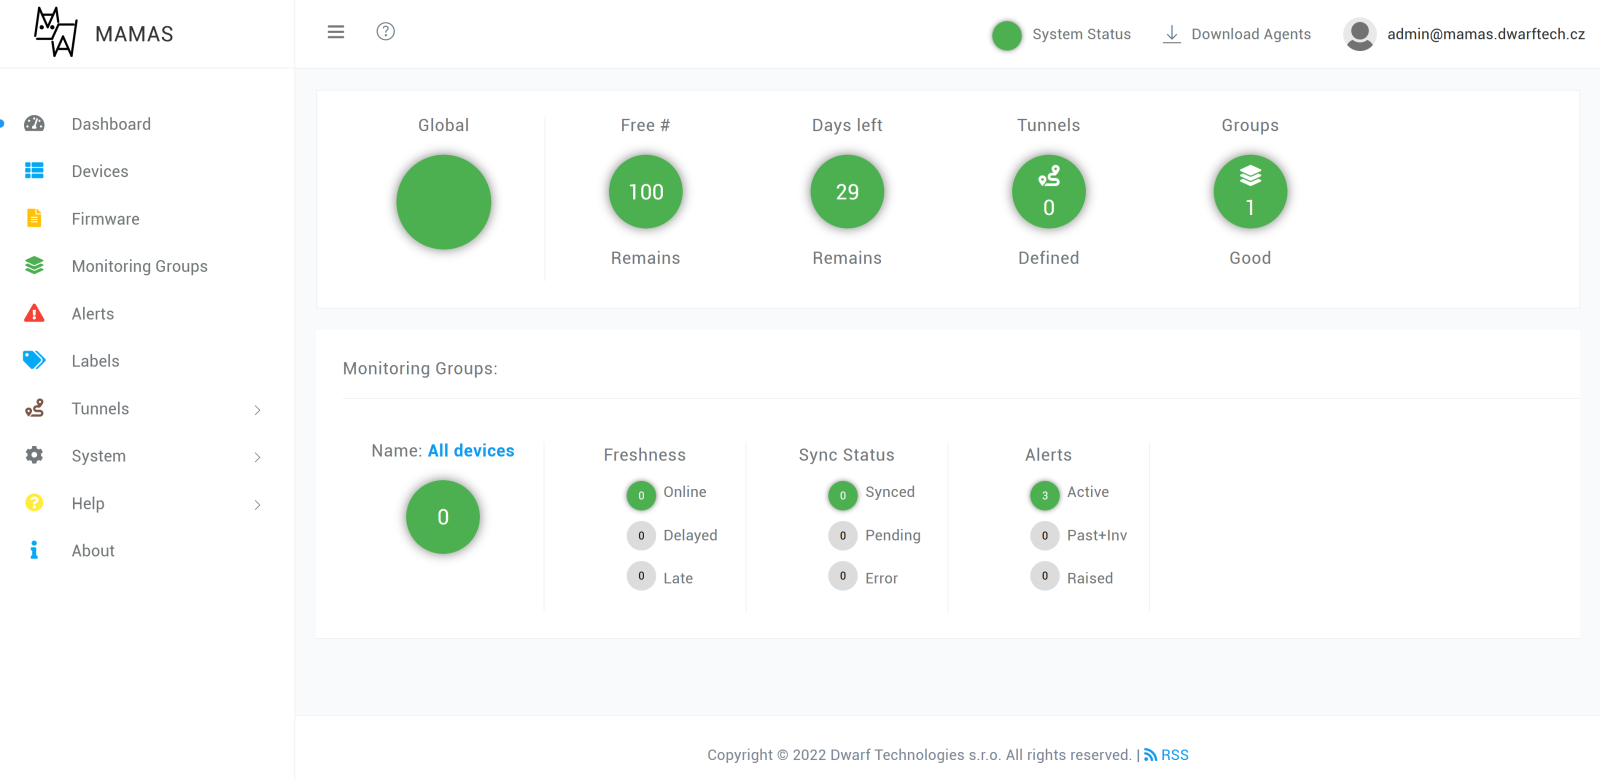Open the About page
1600x779 pixels.
tap(93, 551)
